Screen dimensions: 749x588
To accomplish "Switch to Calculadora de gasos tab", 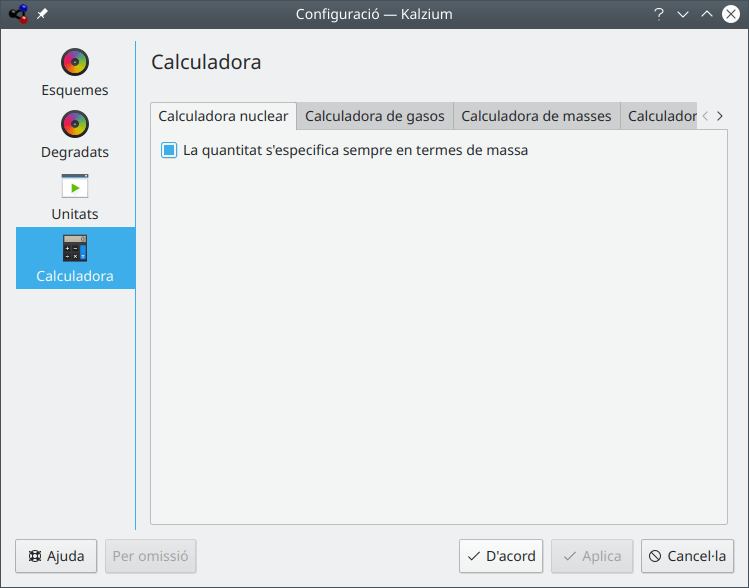I will click(x=374, y=116).
